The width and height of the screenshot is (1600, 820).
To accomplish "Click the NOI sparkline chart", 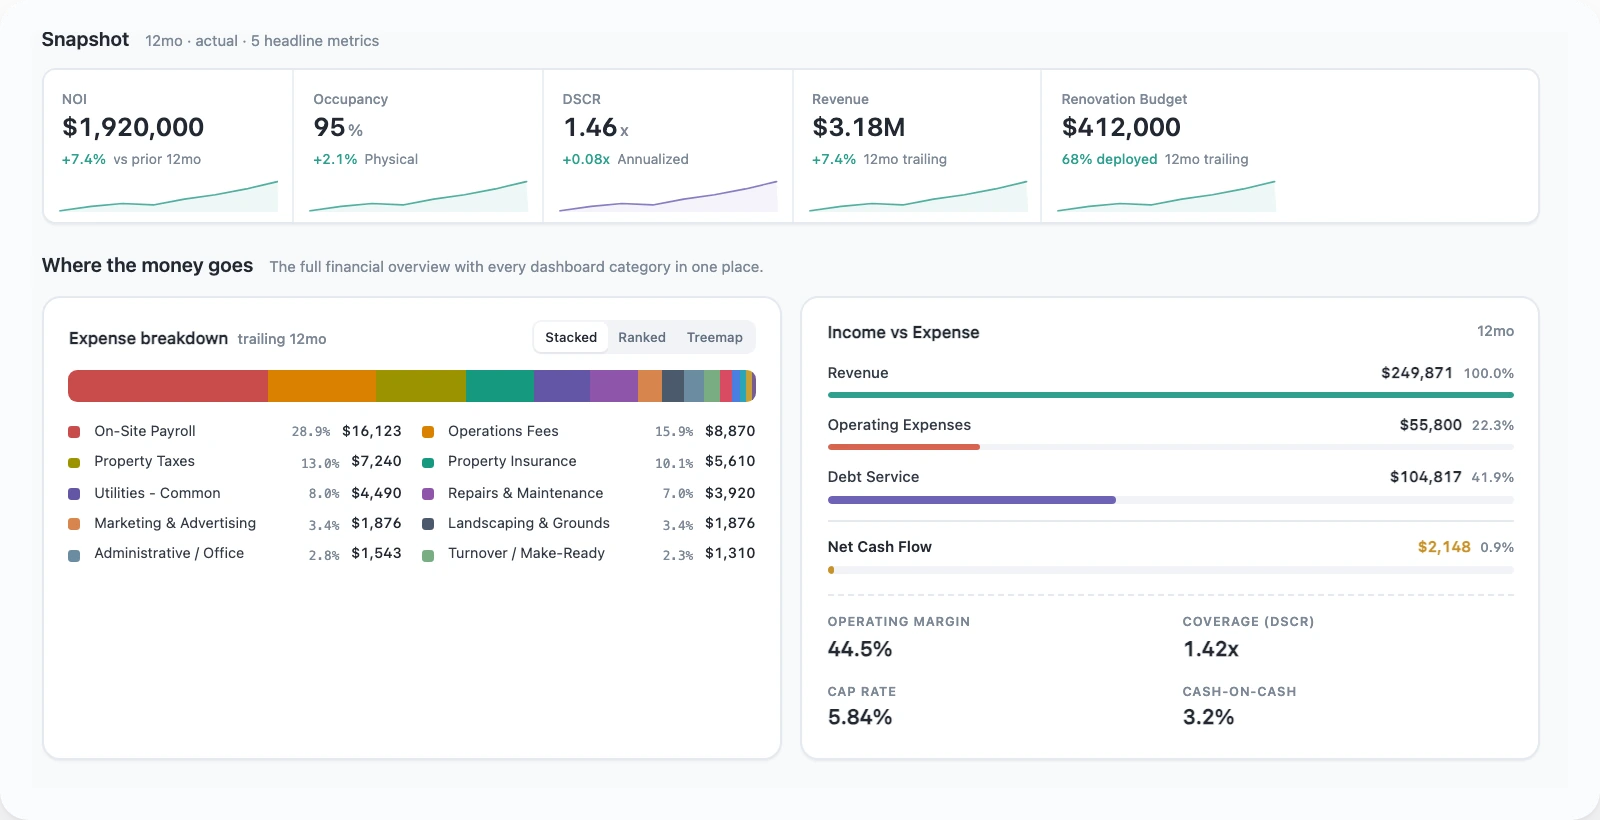I will 168,196.
